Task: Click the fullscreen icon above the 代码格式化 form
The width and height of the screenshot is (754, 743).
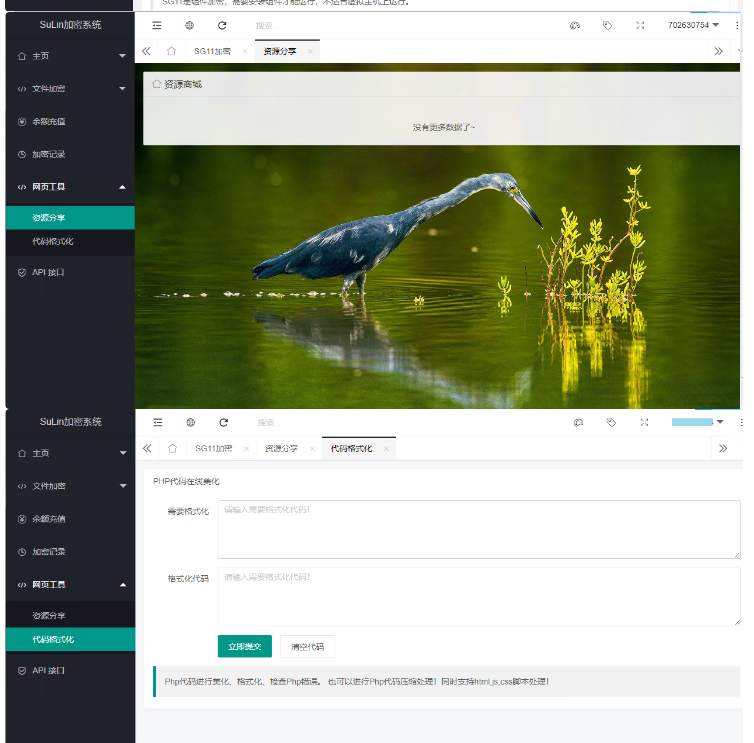Action: click(644, 422)
